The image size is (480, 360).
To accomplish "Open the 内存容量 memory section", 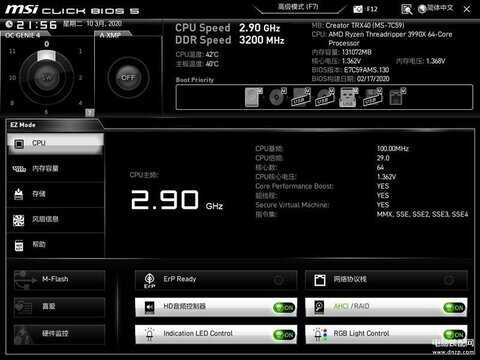I will (55, 169).
